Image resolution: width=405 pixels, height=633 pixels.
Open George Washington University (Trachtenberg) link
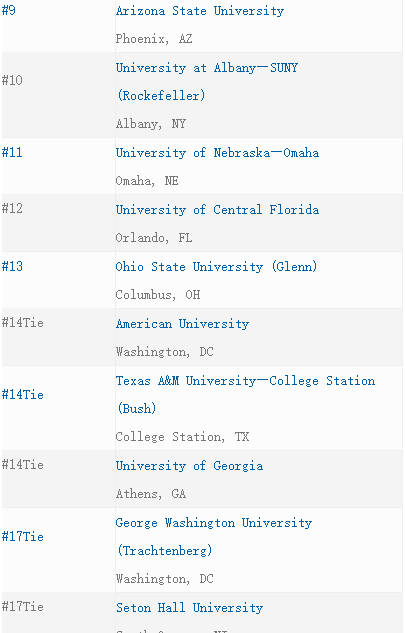(214, 537)
